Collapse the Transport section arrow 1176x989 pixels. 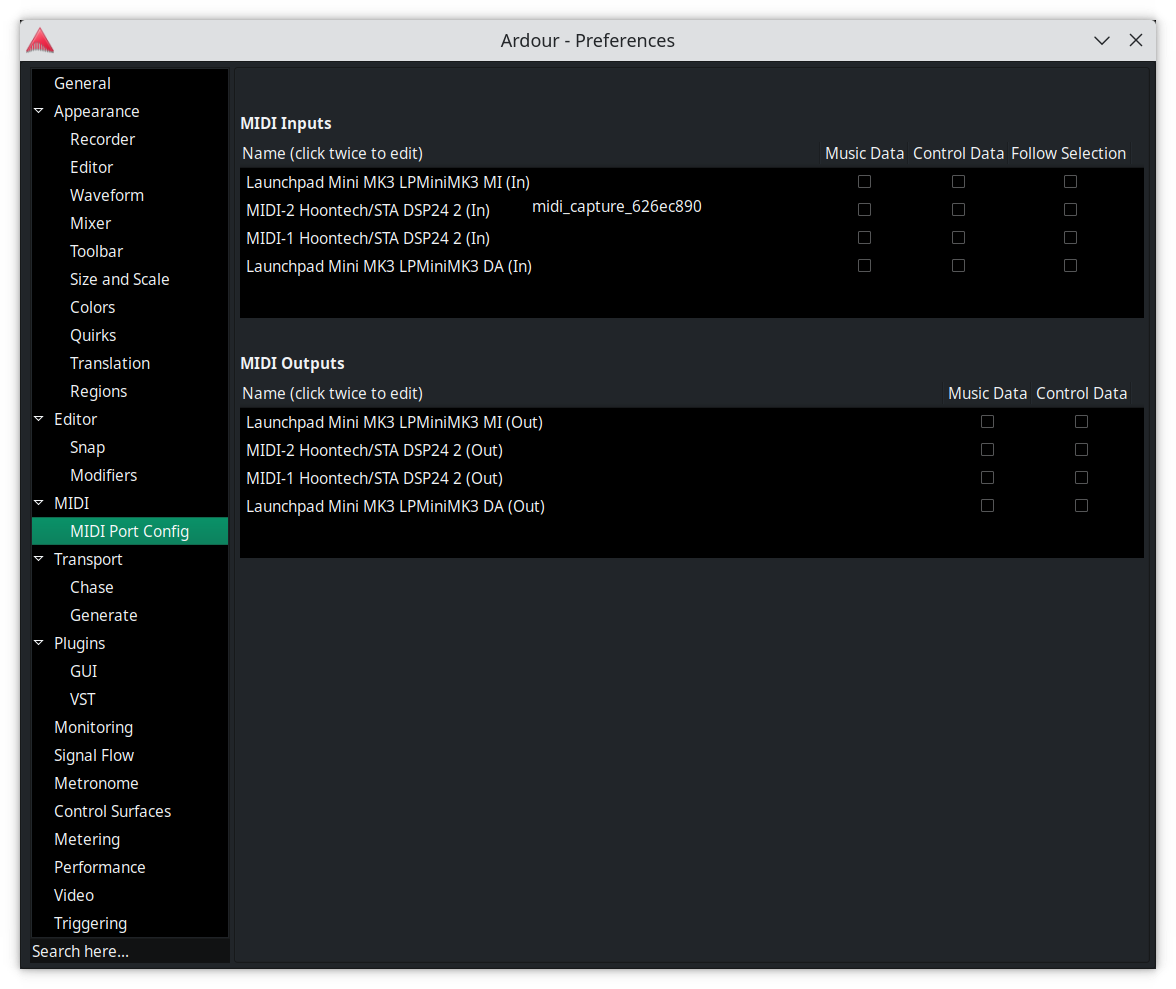[x=39, y=560]
